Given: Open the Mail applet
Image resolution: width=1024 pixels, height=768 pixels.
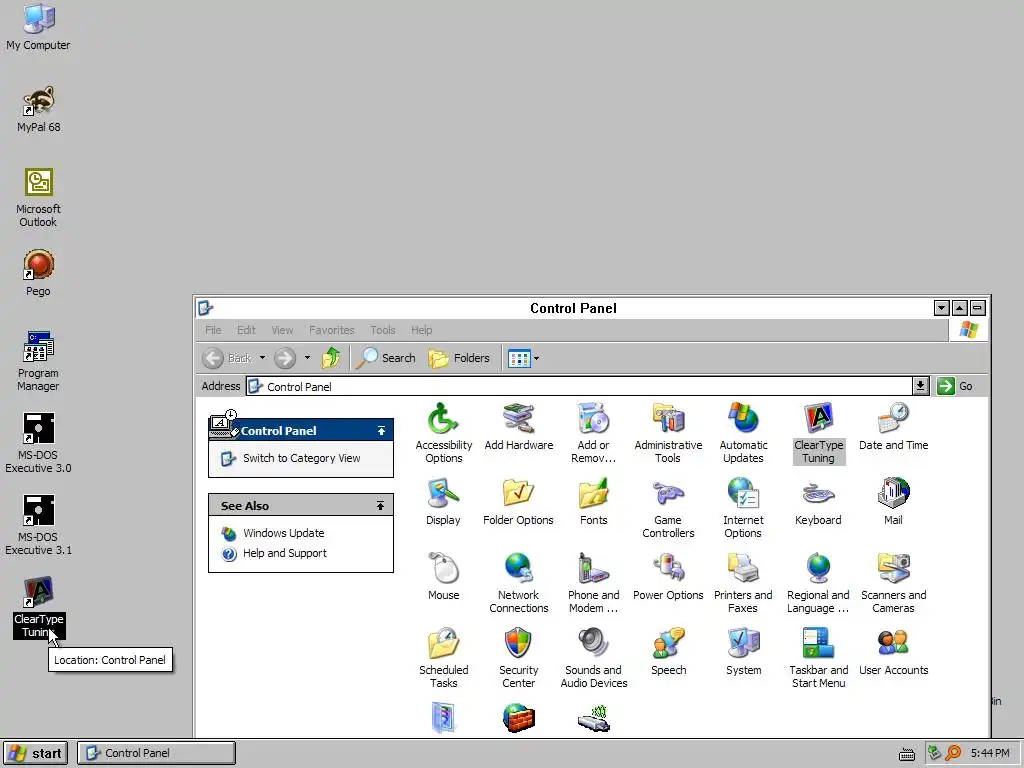Looking at the screenshot, I should click(893, 502).
